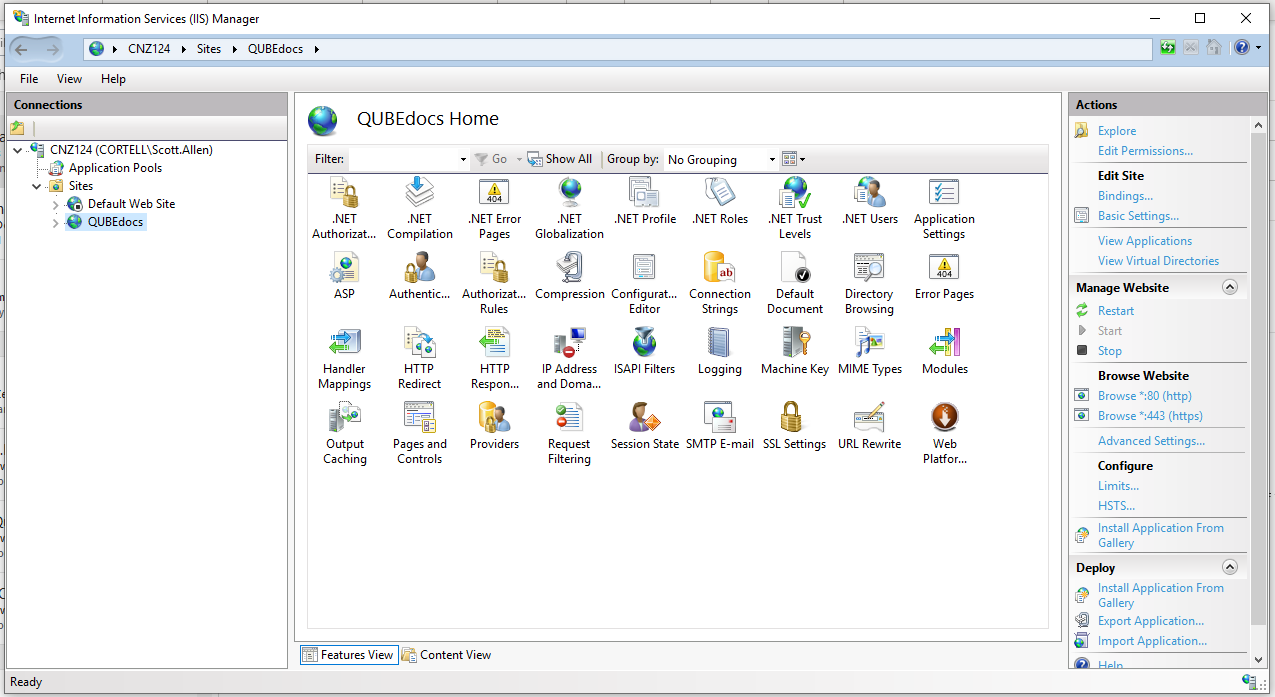
Task: Open the Filter dropdown arrow
Action: (x=463, y=159)
